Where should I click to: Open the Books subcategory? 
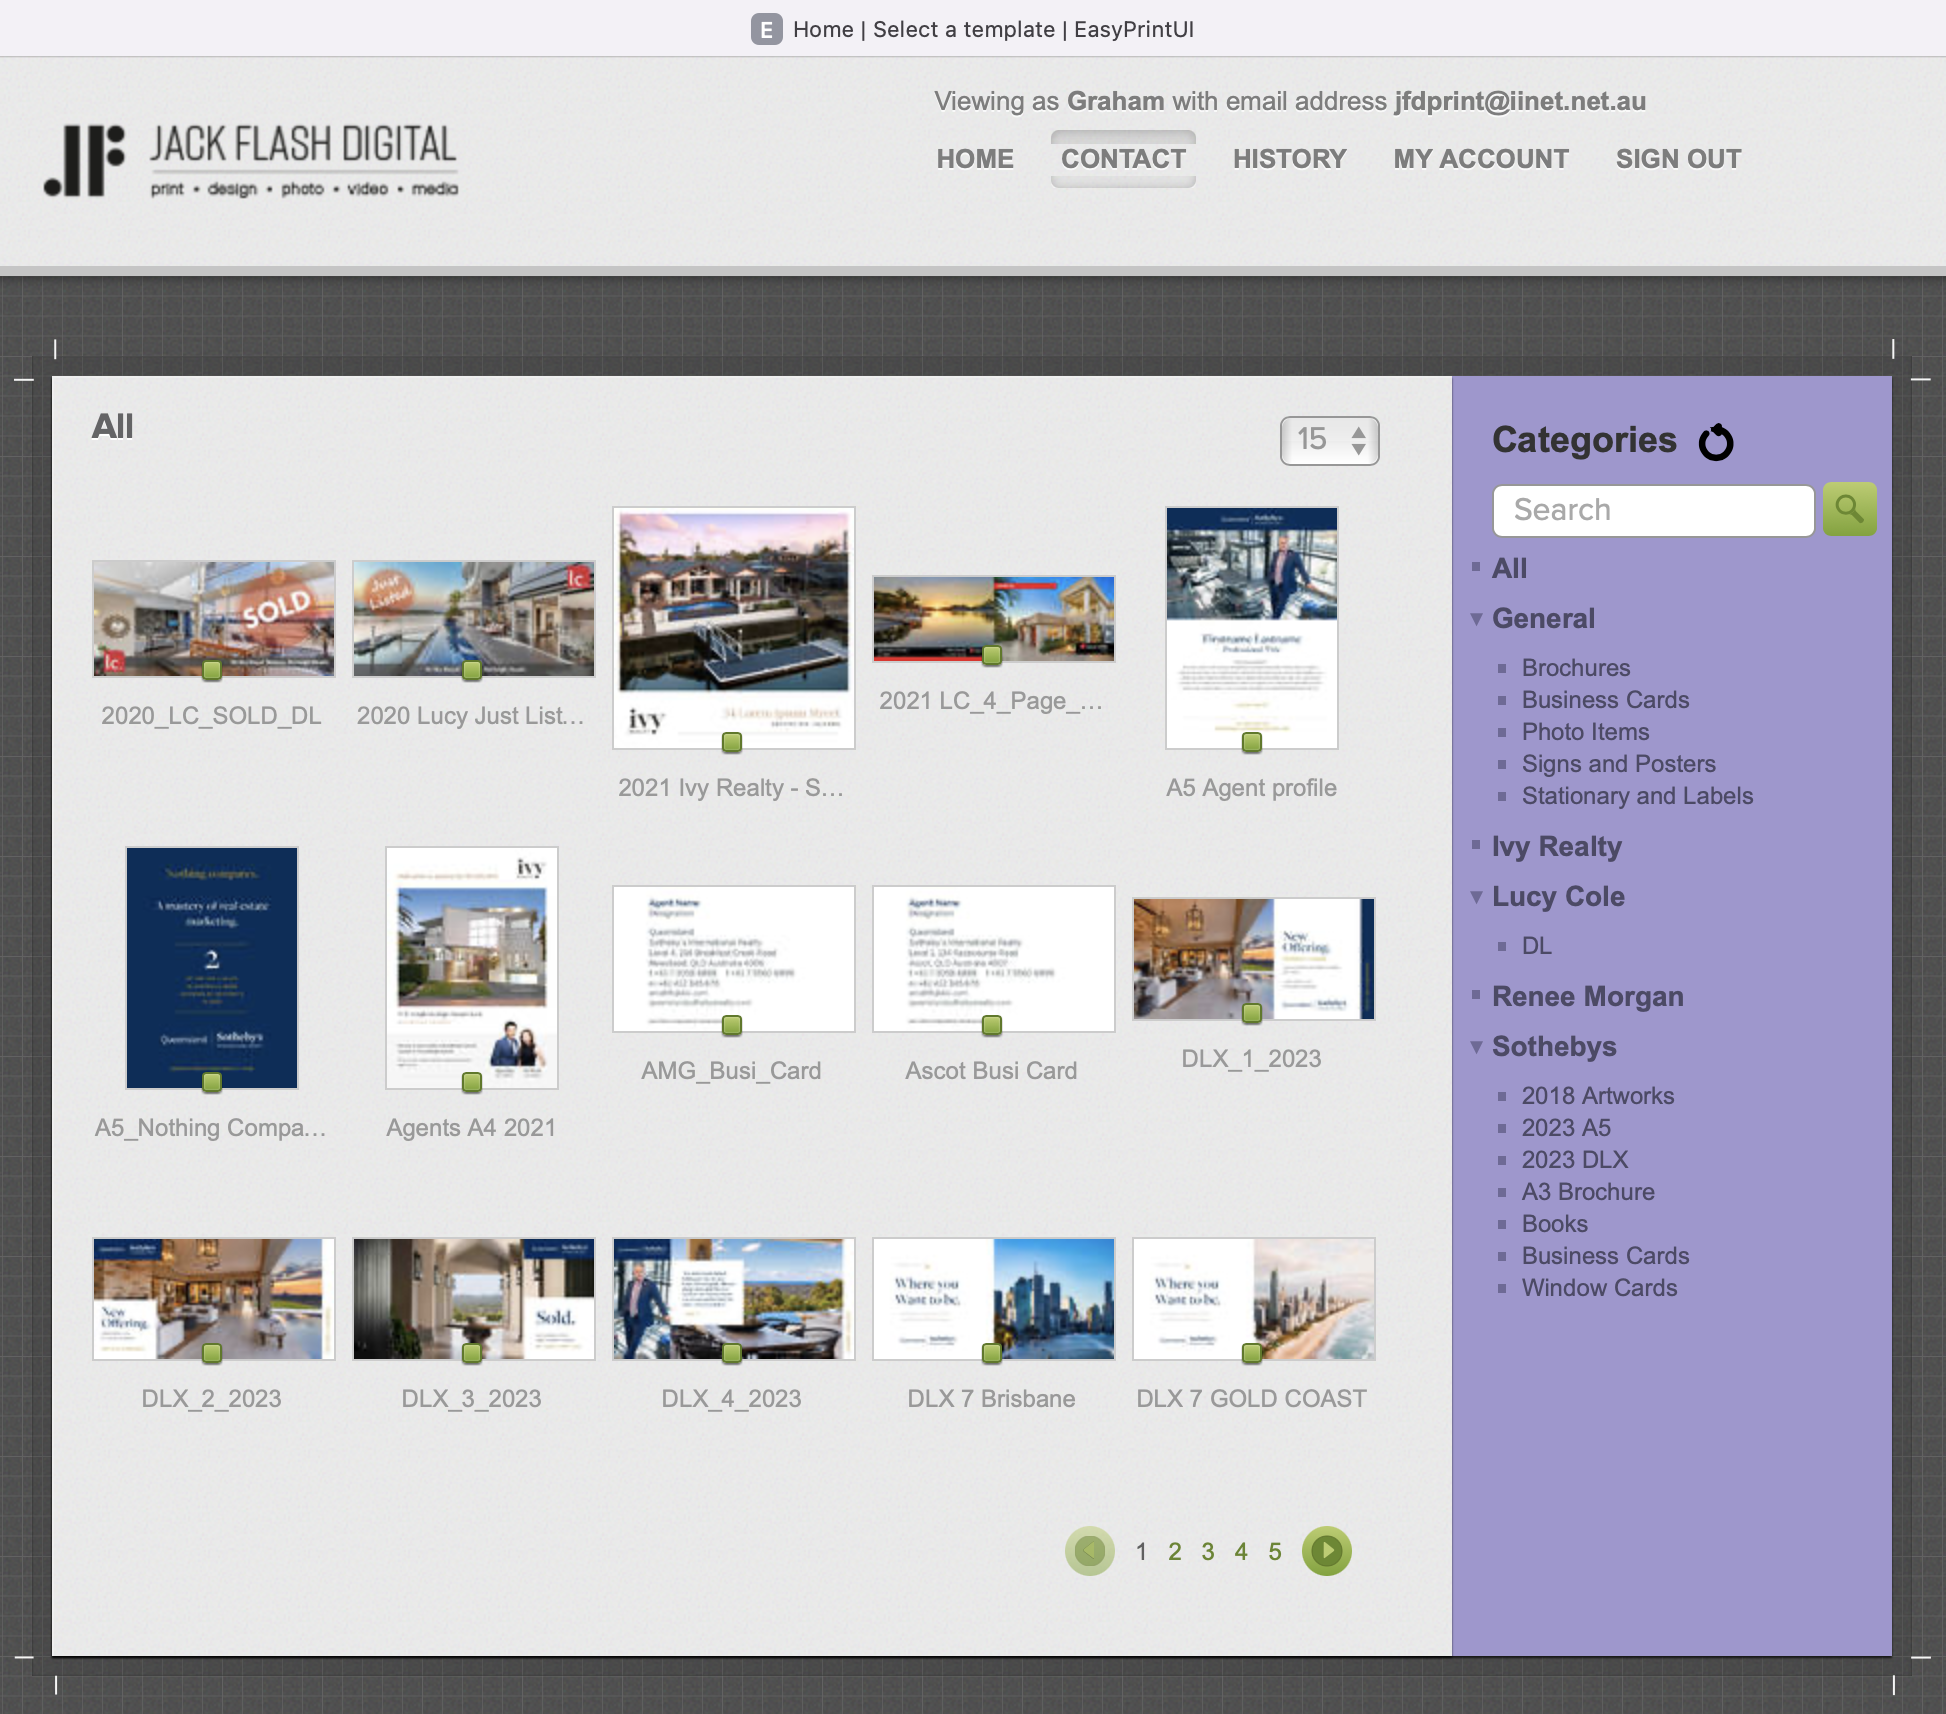tap(1555, 1224)
